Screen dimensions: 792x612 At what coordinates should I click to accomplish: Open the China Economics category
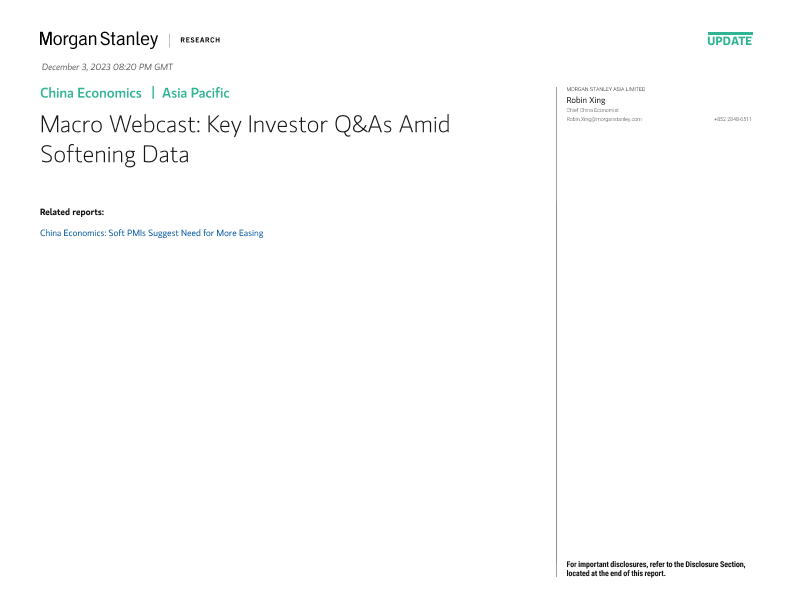(x=91, y=93)
